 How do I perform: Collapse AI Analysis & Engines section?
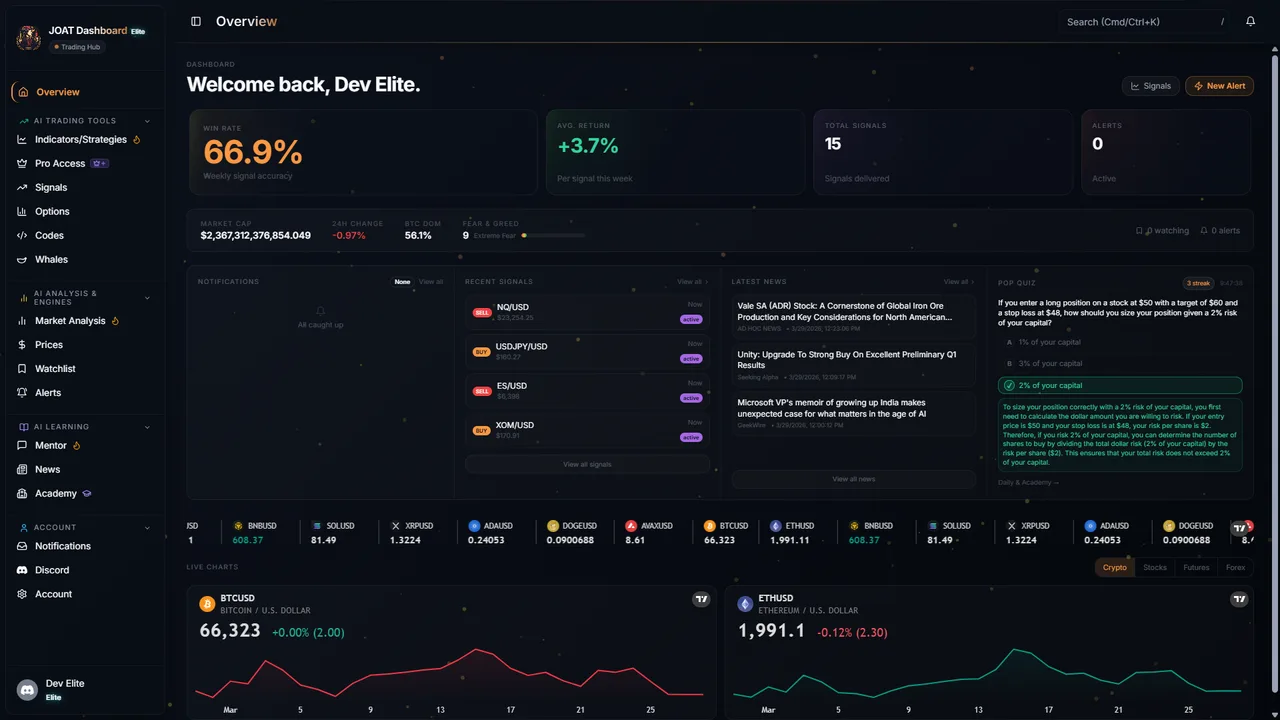coord(147,297)
